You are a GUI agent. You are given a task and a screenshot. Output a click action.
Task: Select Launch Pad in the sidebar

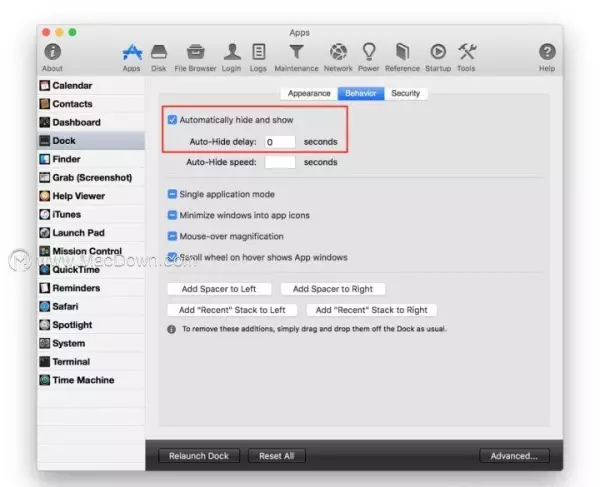coord(91,233)
